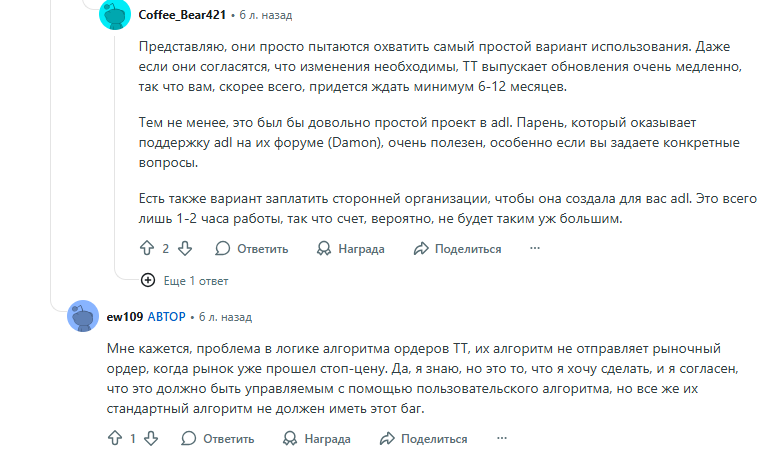Downvote the Coffee_Bear421 comment
This screenshot has height=462, width=760.
click(185, 248)
